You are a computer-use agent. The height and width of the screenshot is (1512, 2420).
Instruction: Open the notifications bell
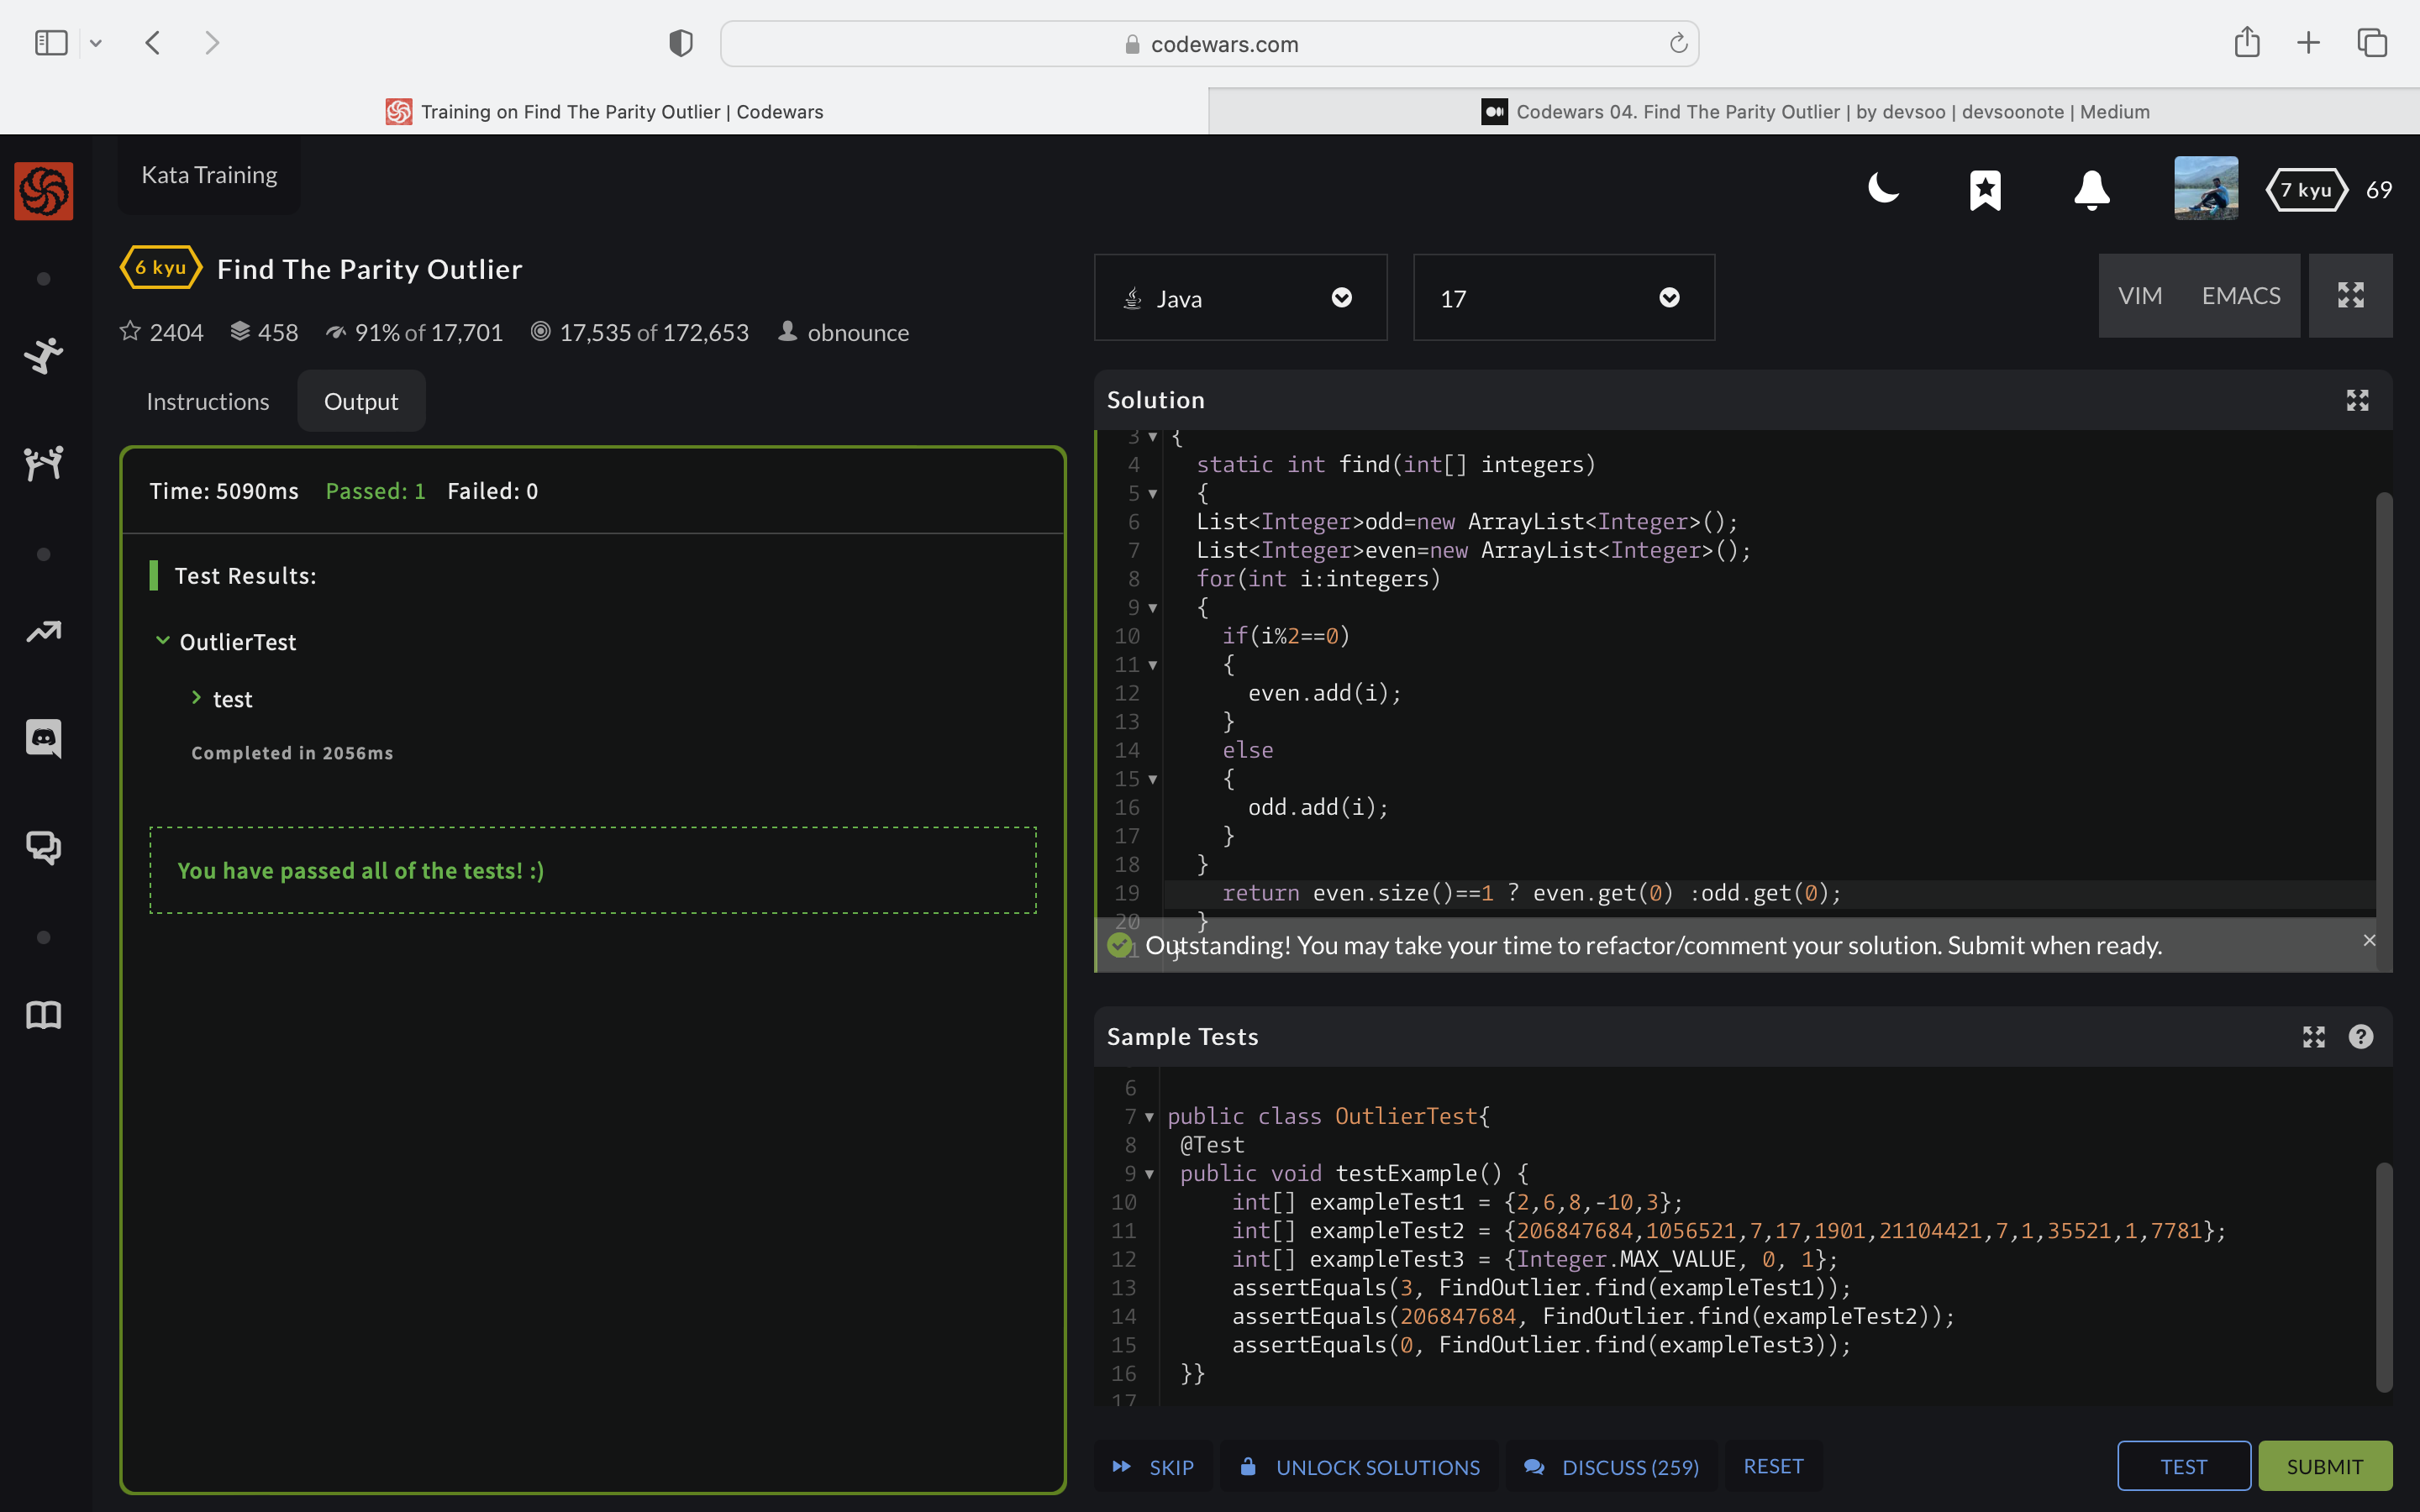pos(2091,189)
